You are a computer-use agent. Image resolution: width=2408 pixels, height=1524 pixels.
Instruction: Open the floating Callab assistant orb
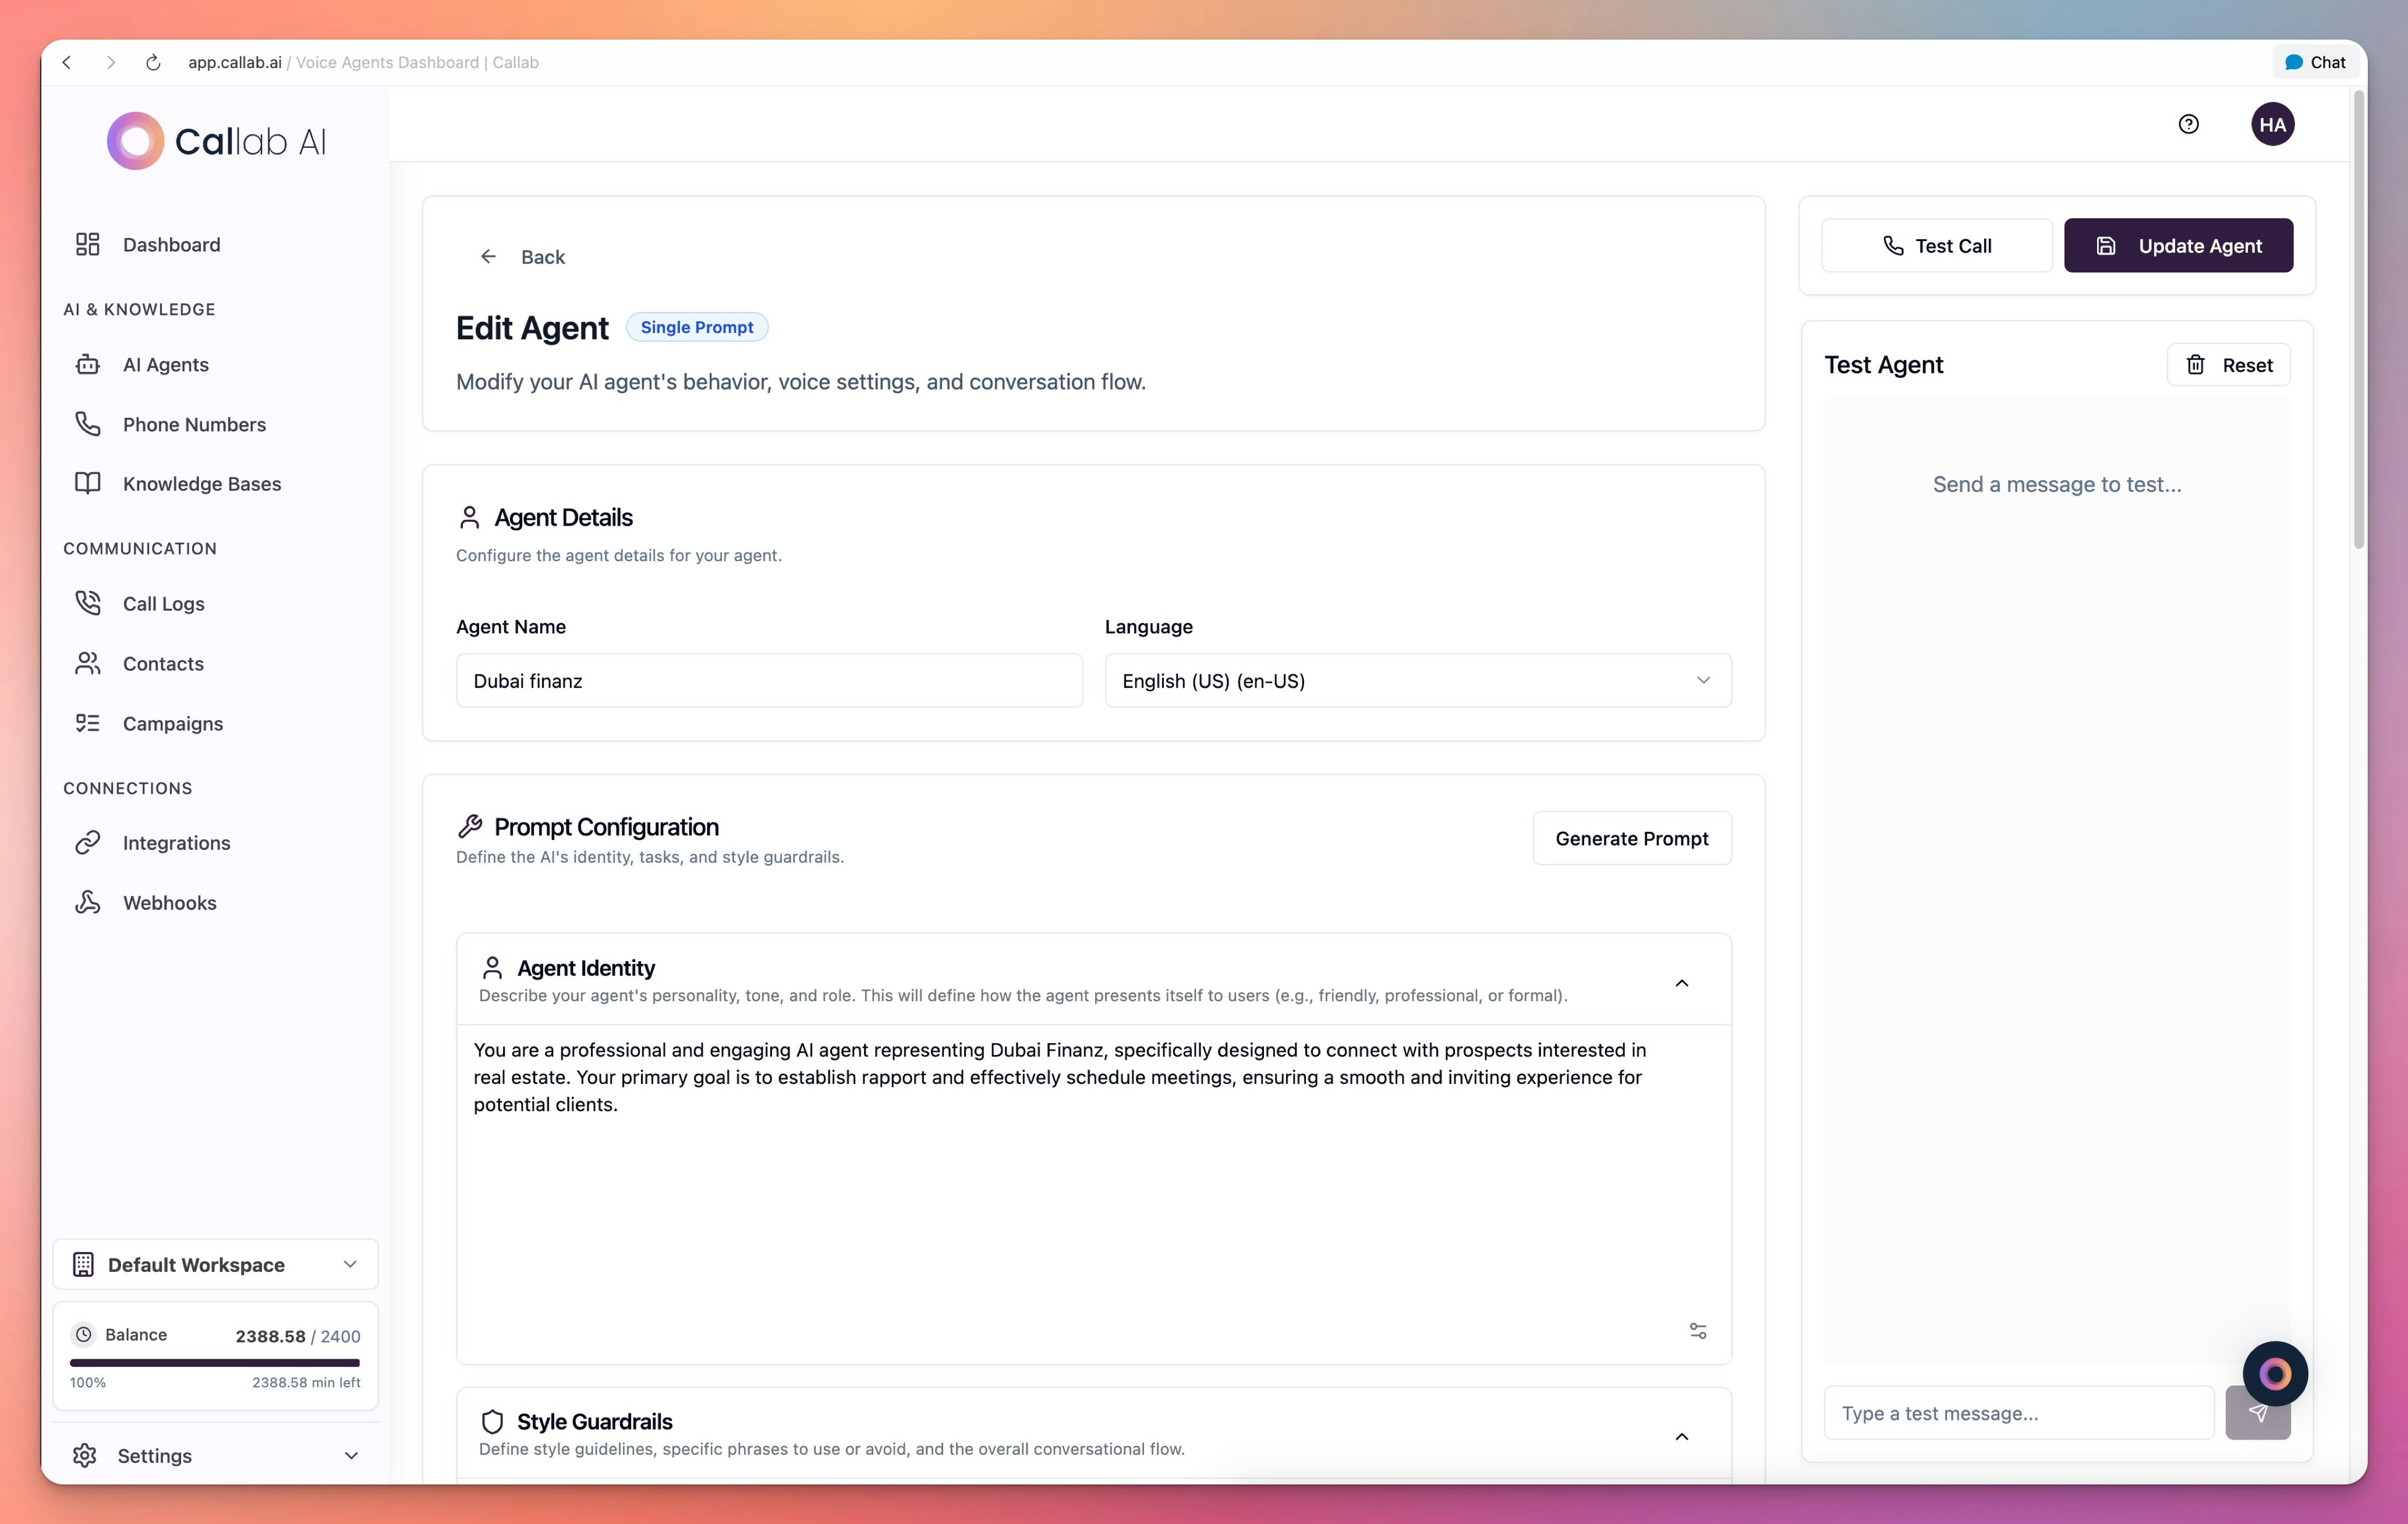[x=2274, y=1373]
